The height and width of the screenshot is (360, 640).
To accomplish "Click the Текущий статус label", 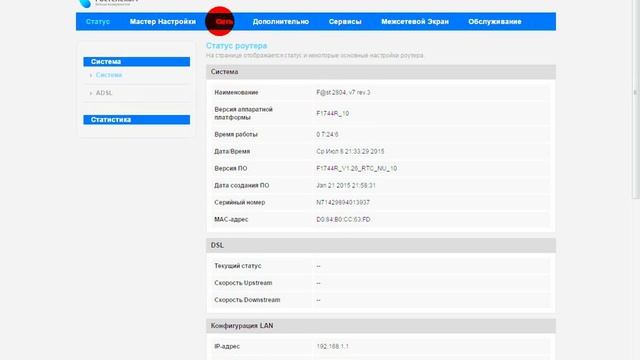I will tap(238, 266).
